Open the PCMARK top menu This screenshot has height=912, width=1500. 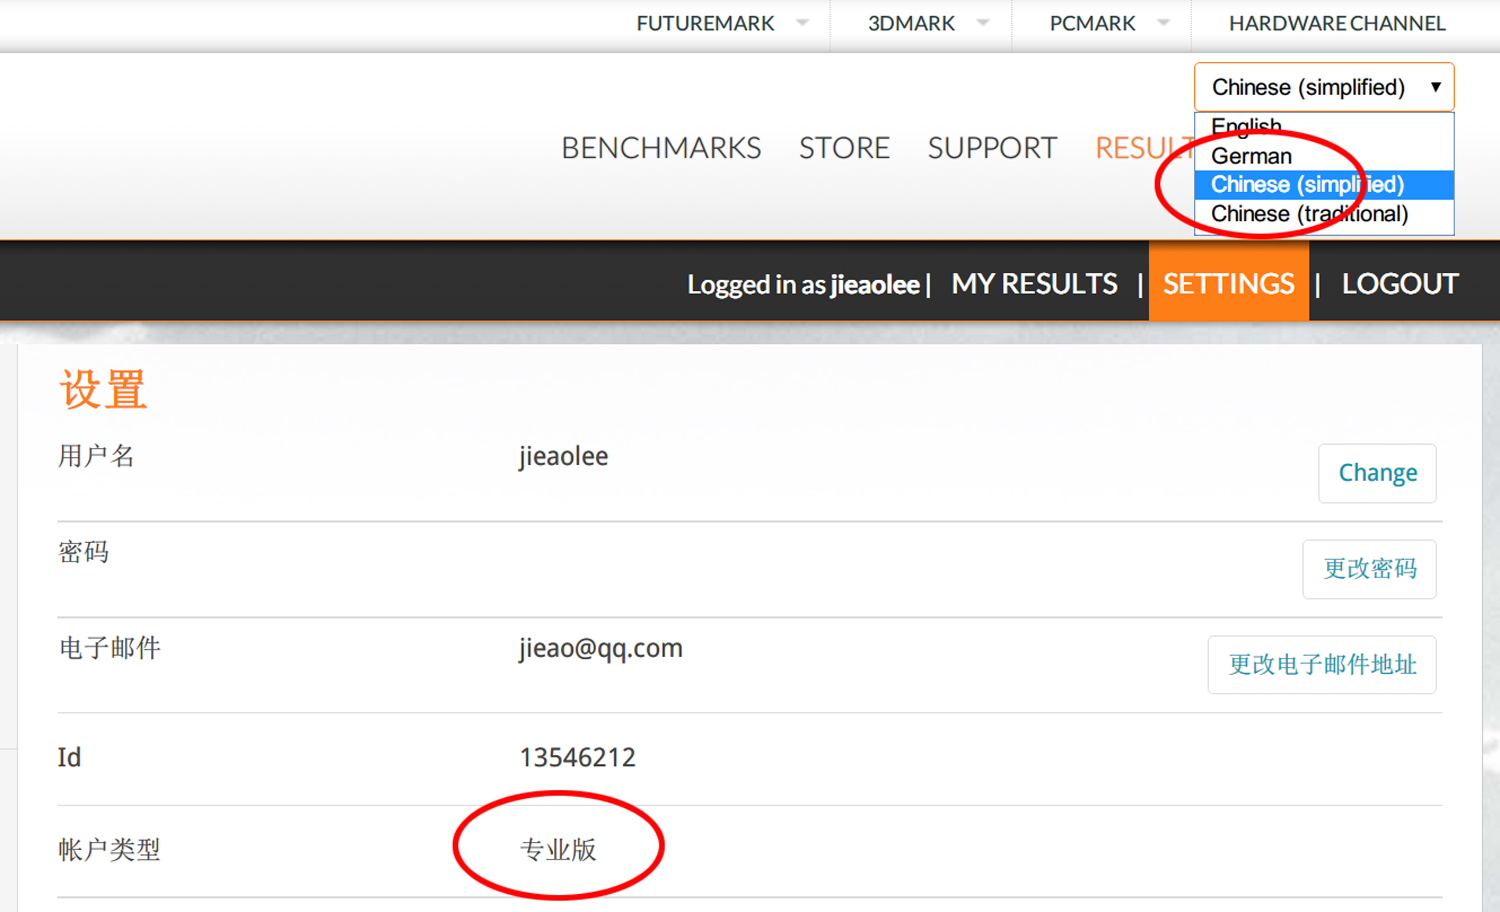[x=1092, y=23]
